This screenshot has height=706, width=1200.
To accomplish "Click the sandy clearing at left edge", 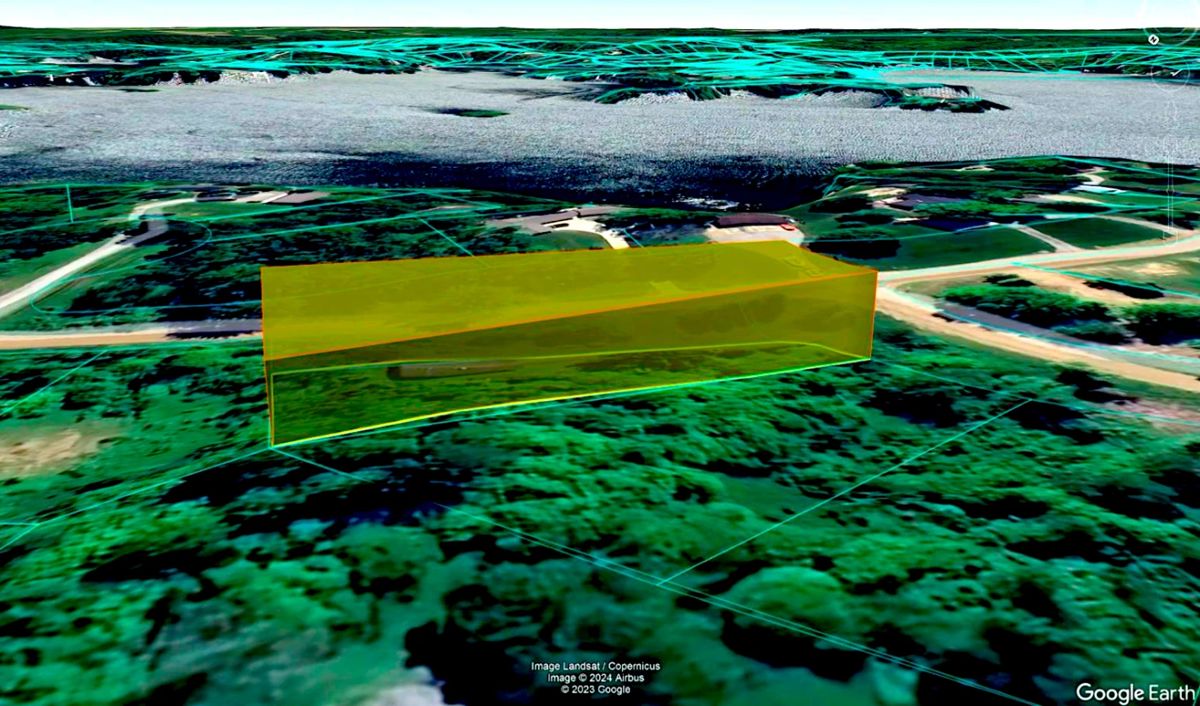I will pos(40,450).
